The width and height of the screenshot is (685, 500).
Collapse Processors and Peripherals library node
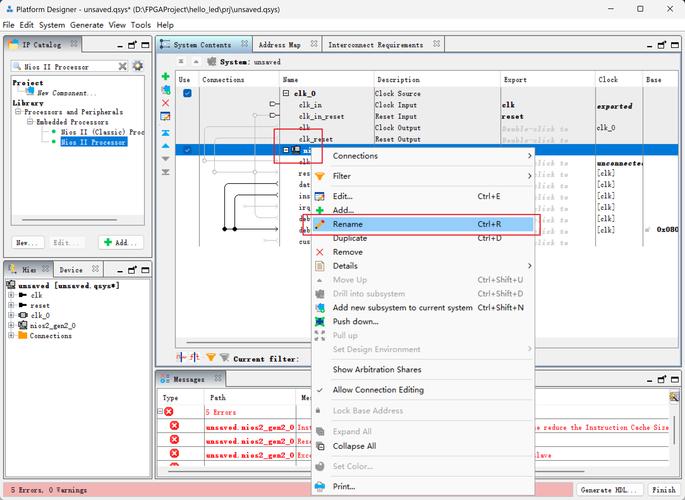(x=18, y=112)
